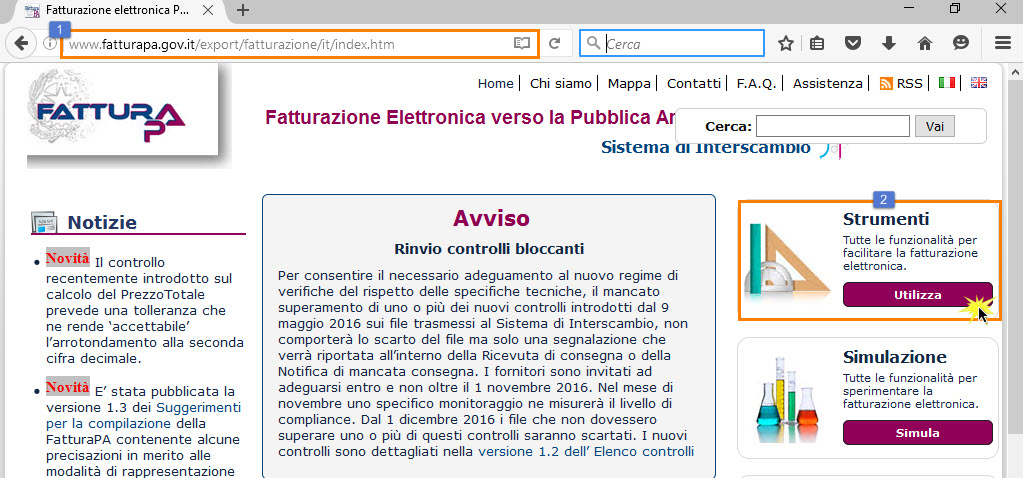Viewport: 1023px width, 478px height.
Task: Bookmark this page with the star icon
Action: click(786, 44)
